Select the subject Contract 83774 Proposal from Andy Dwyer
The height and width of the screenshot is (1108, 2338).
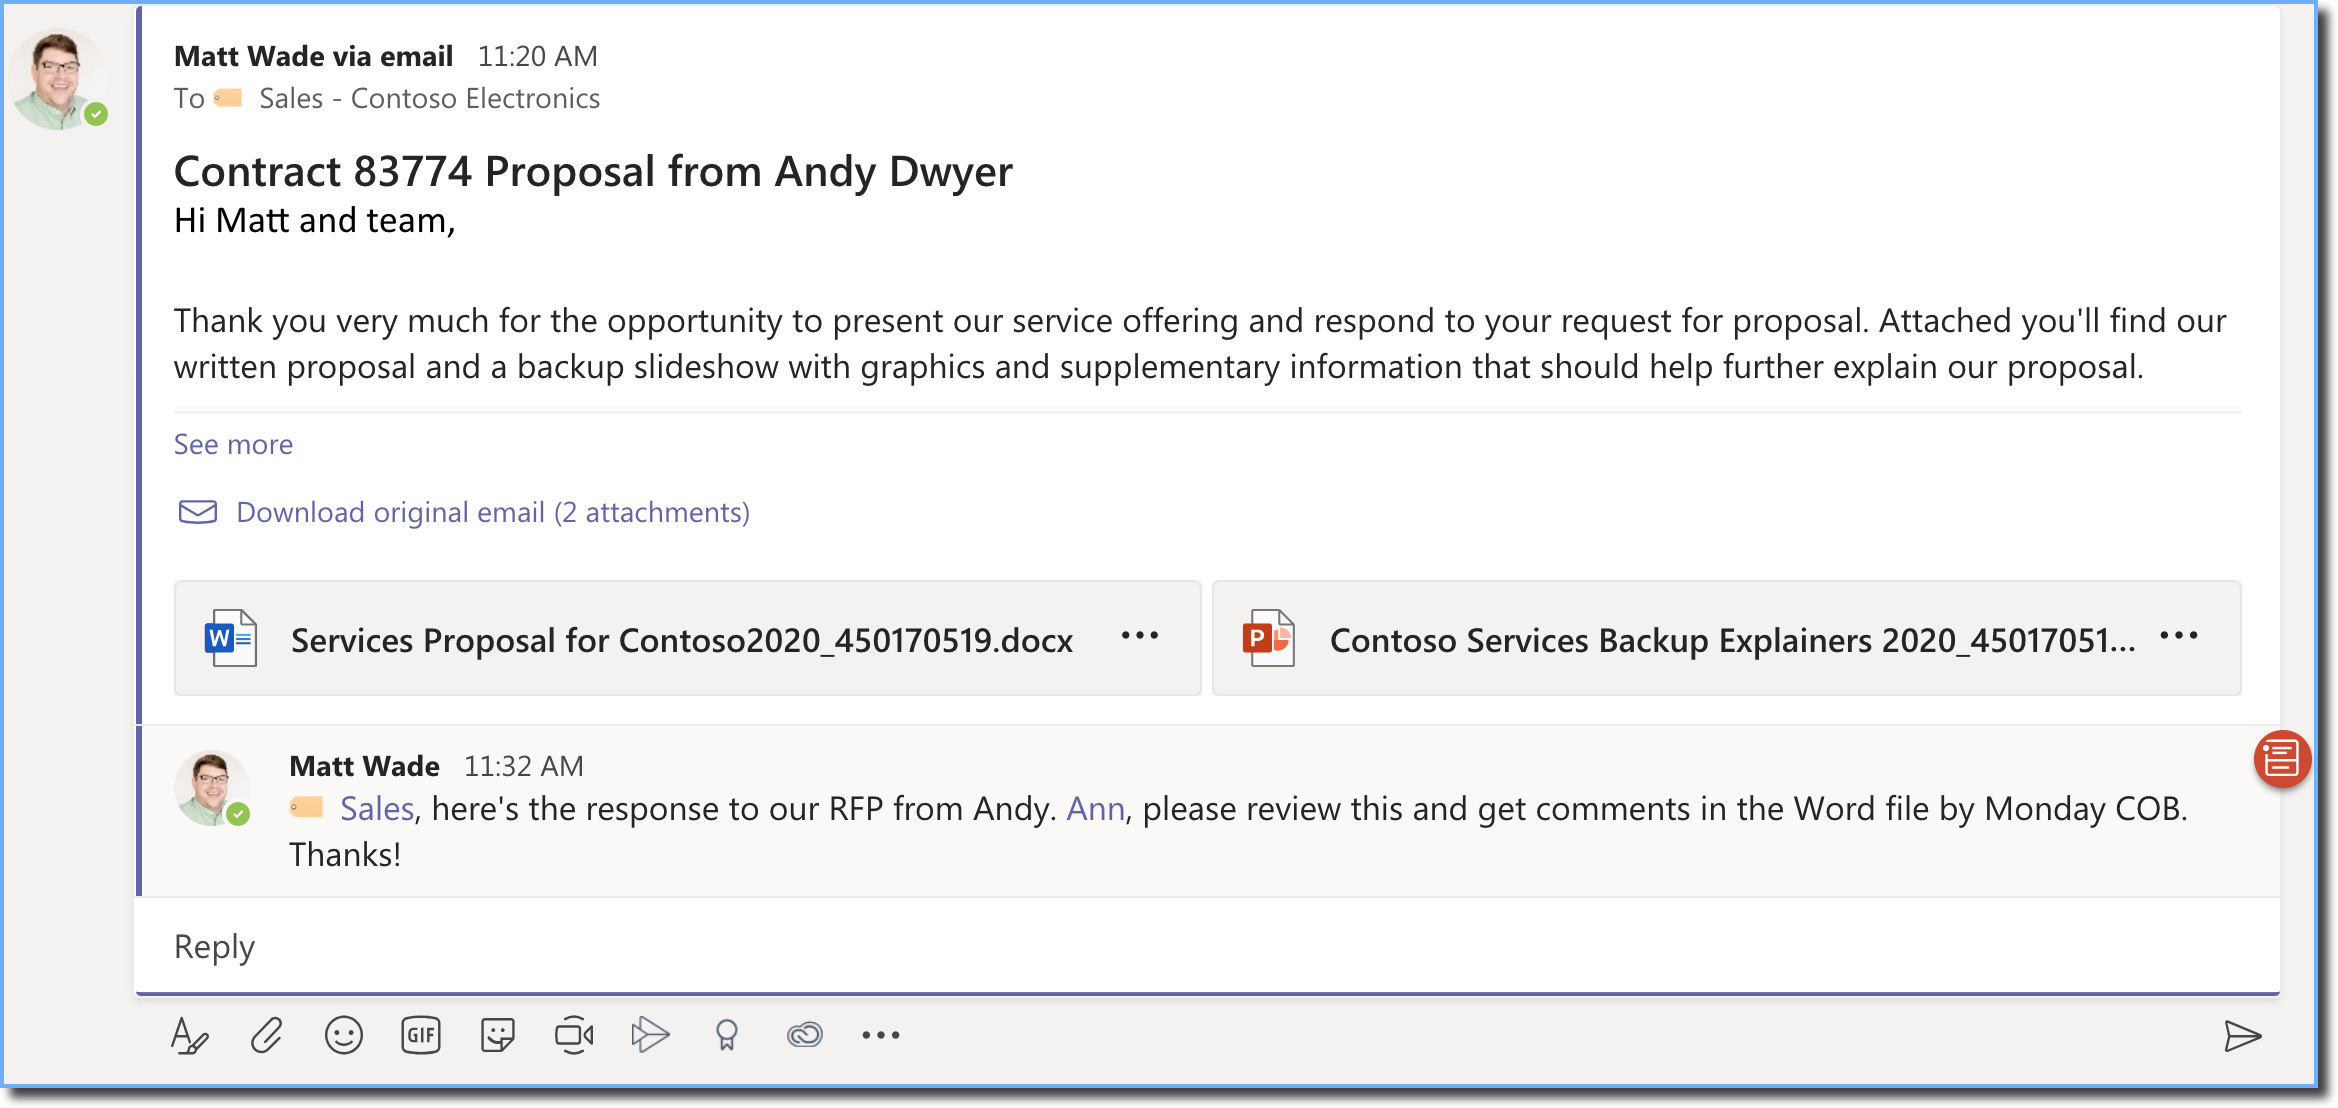[593, 171]
